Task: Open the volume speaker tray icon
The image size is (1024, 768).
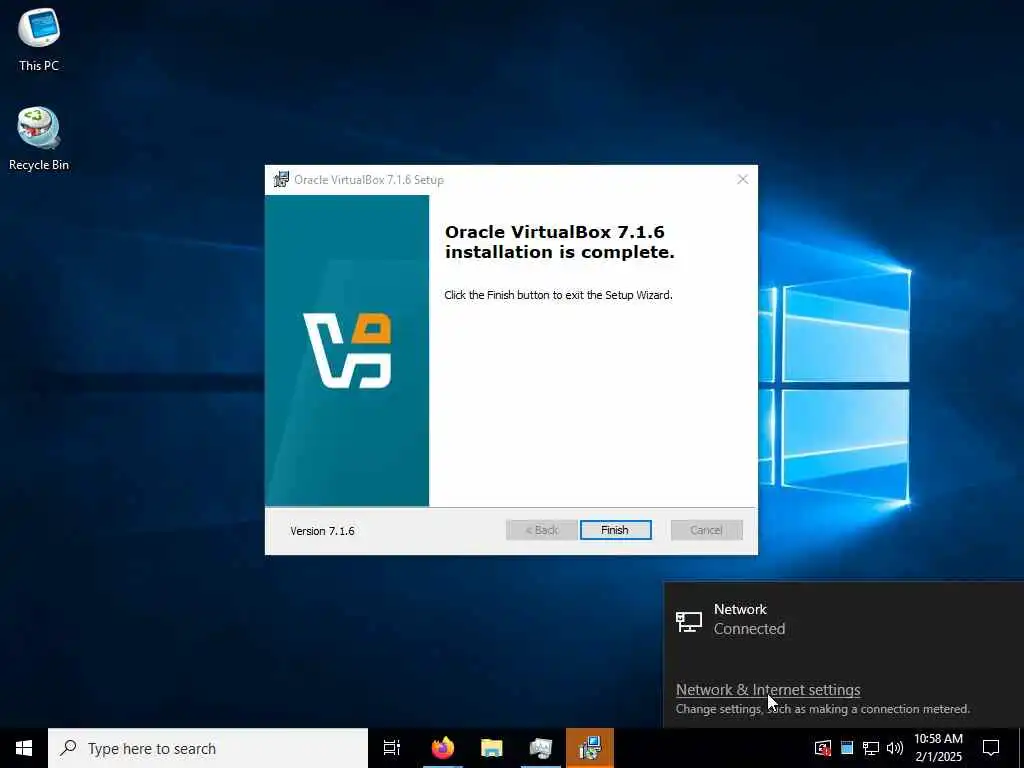Action: coord(895,748)
